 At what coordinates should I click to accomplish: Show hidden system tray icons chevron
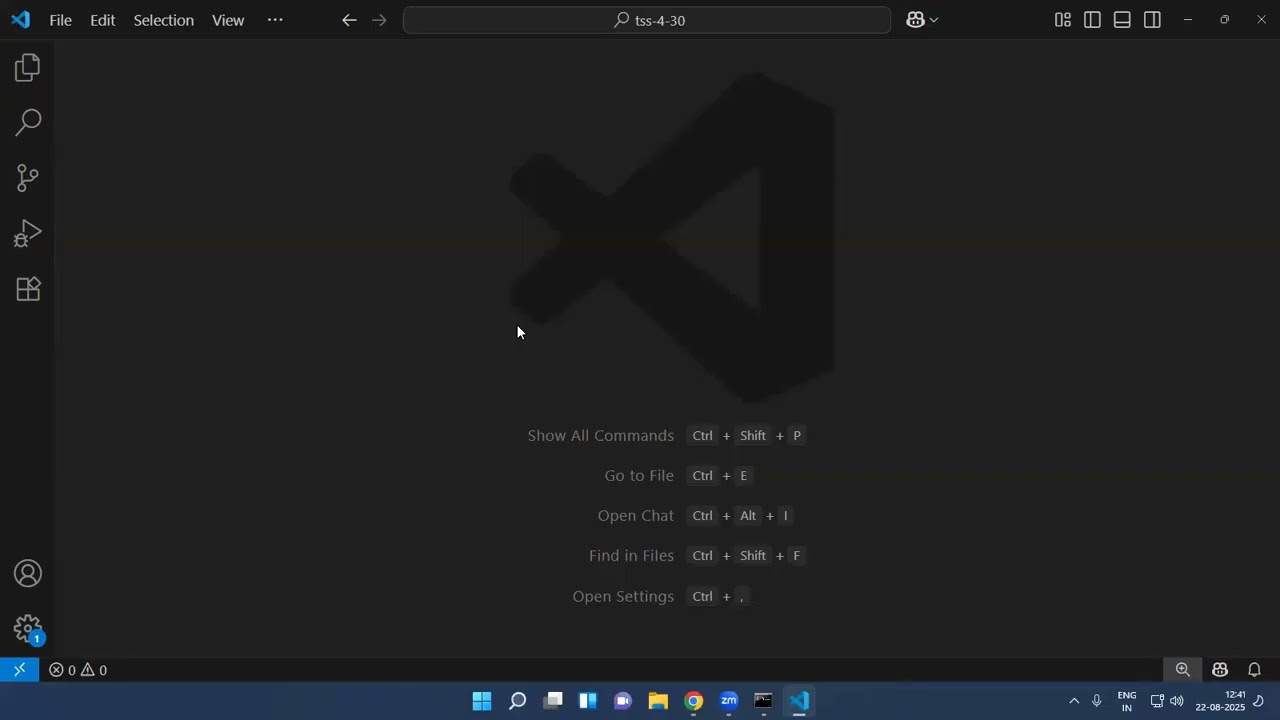tap(1074, 701)
